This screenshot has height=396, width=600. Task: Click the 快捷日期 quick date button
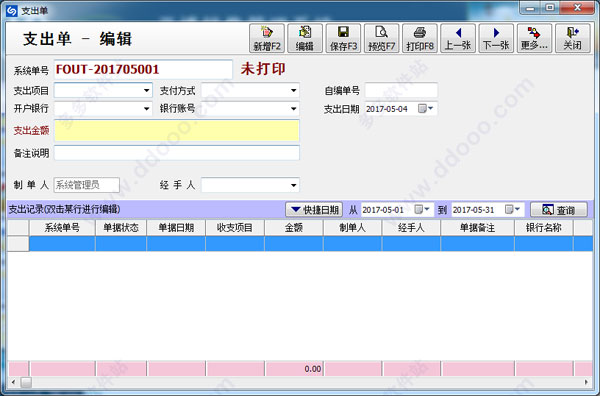(314, 210)
